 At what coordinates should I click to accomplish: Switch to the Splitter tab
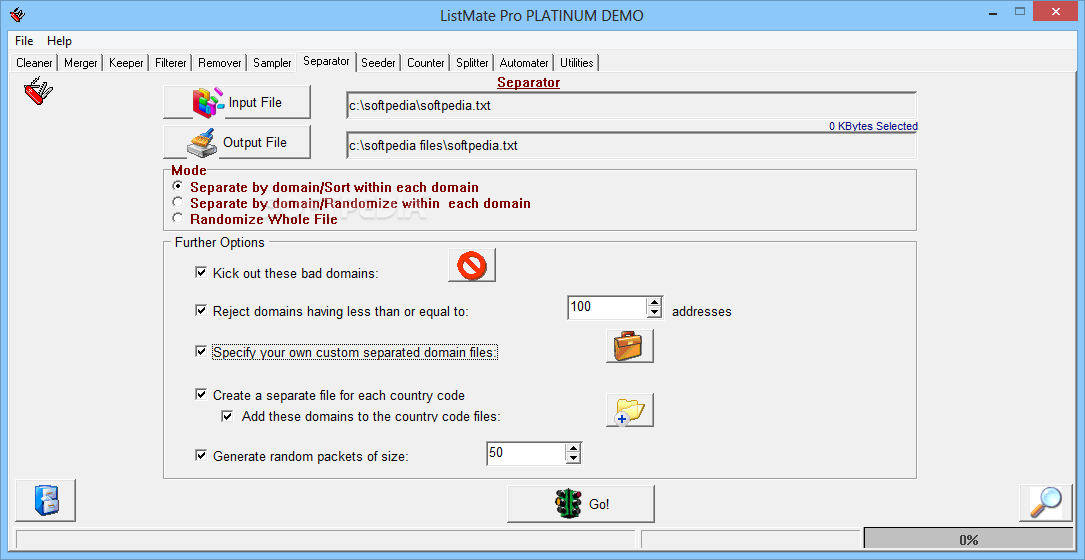pos(473,63)
